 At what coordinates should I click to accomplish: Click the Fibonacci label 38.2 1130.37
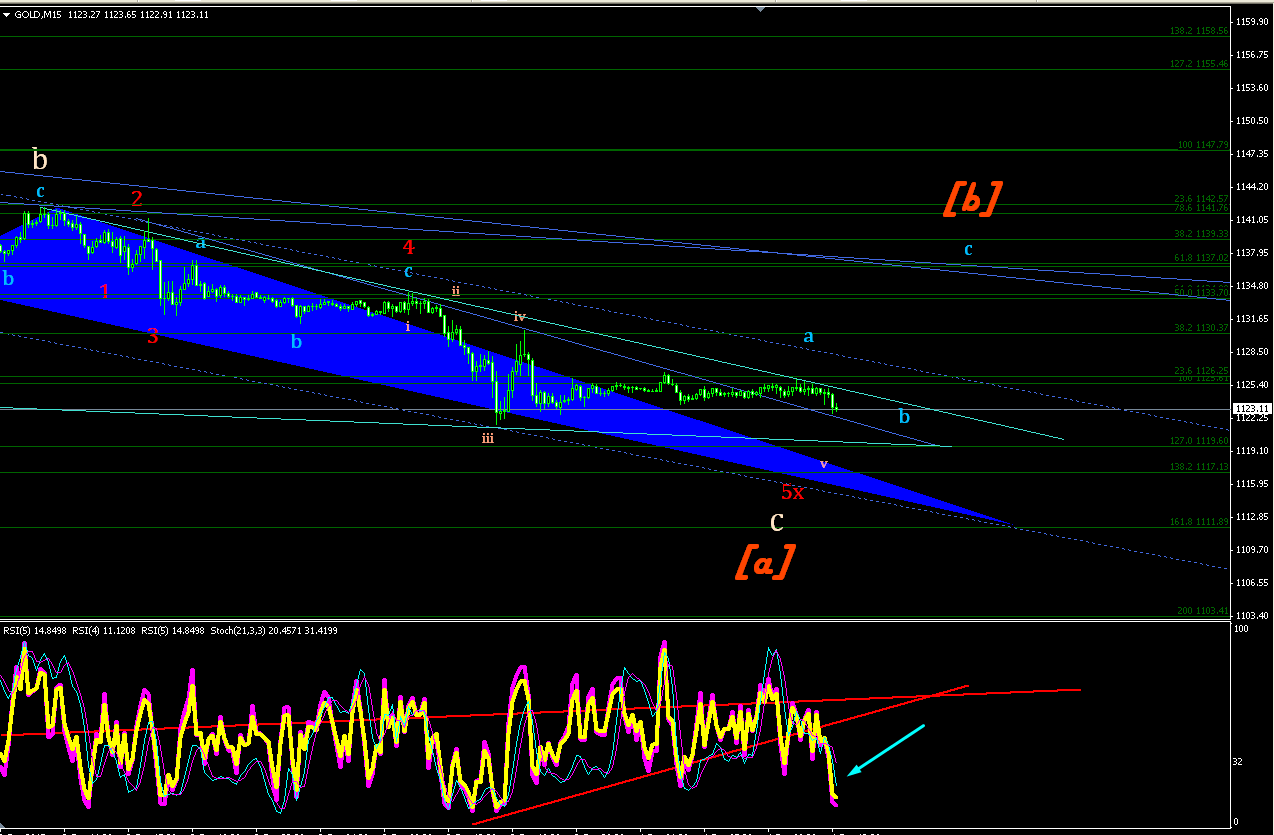tap(1200, 327)
